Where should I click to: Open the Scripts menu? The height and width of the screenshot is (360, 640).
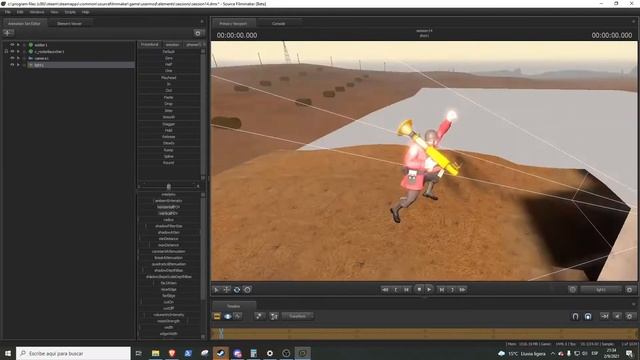point(70,12)
